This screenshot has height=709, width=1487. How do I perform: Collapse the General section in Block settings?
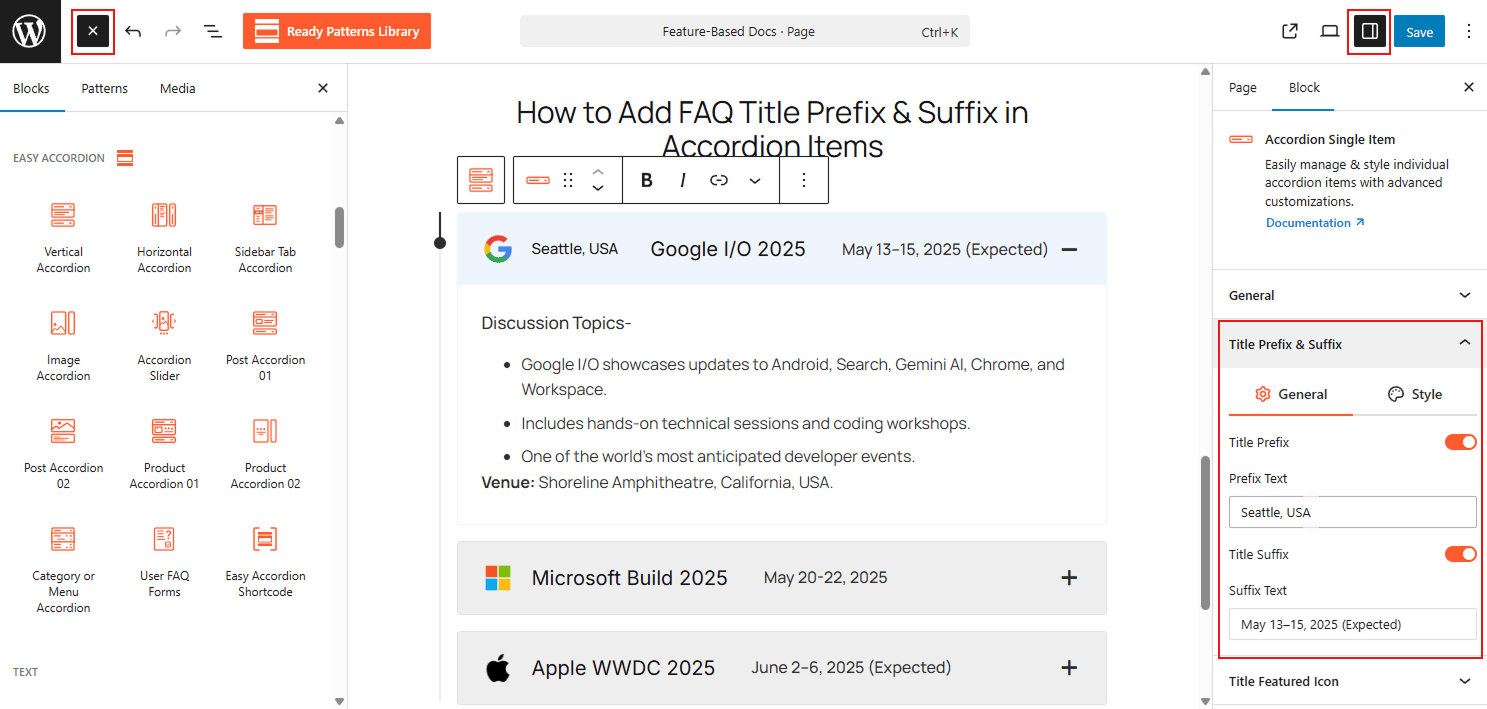click(x=1350, y=295)
